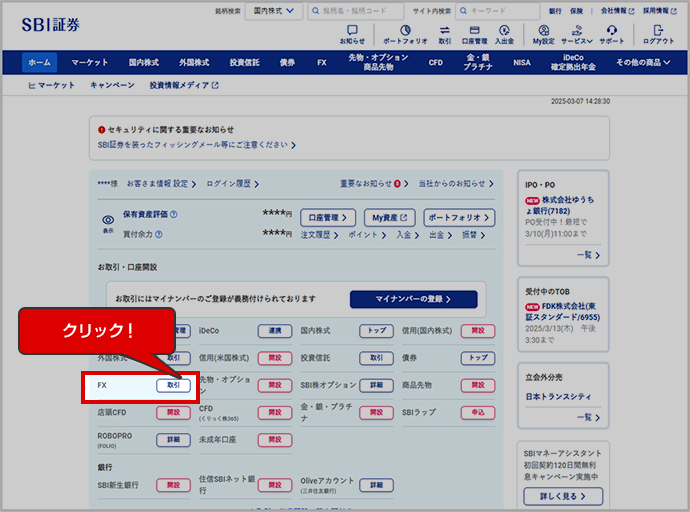Open the iDeCo 確定拠出年金 tab

[573, 62]
